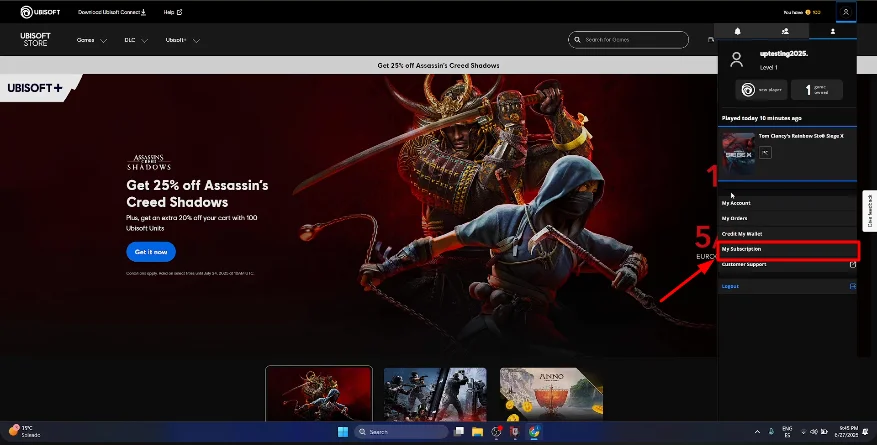Open the ENG language indicator
This screenshot has height=445, width=877.
(x=787, y=431)
